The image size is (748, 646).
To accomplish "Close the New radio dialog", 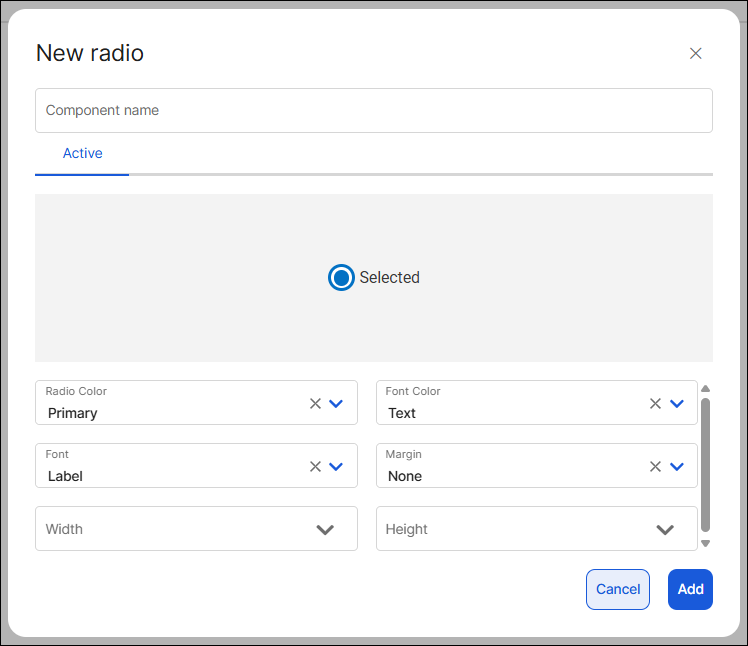I will click(696, 54).
